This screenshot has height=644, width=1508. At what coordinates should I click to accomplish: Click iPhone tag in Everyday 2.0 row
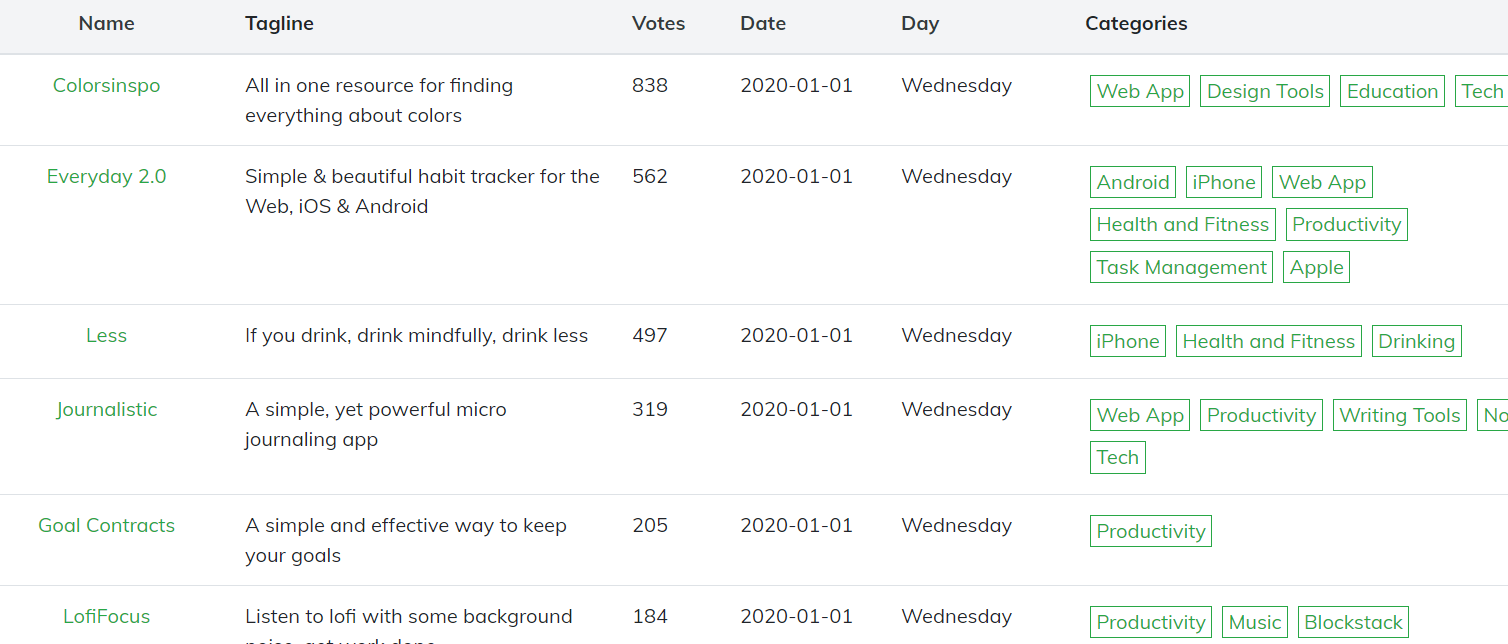pyautogui.click(x=1224, y=182)
